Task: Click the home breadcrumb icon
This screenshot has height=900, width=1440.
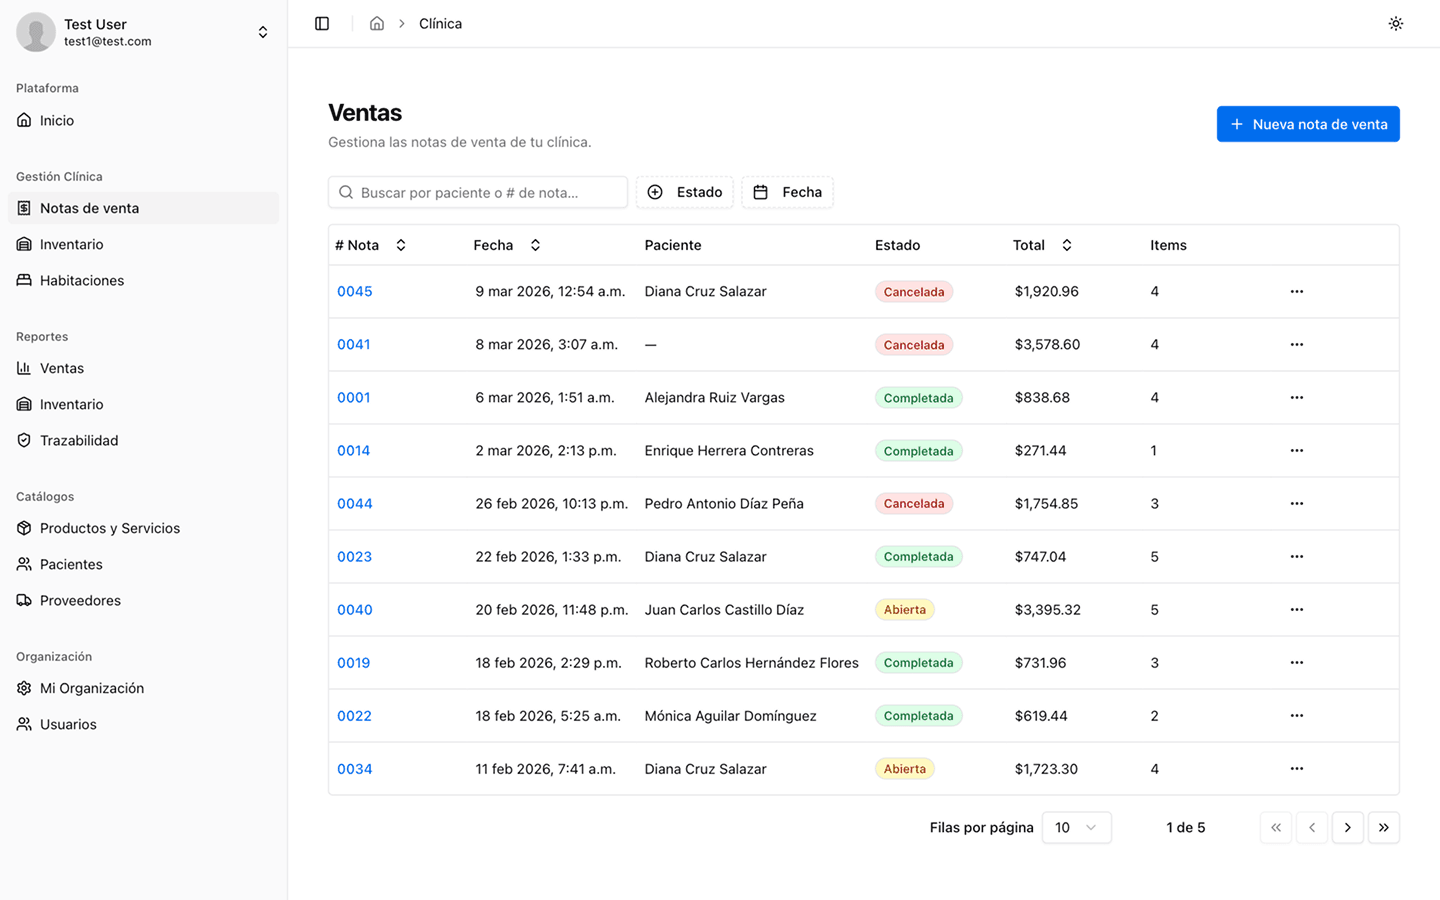Action: coord(377,23)
